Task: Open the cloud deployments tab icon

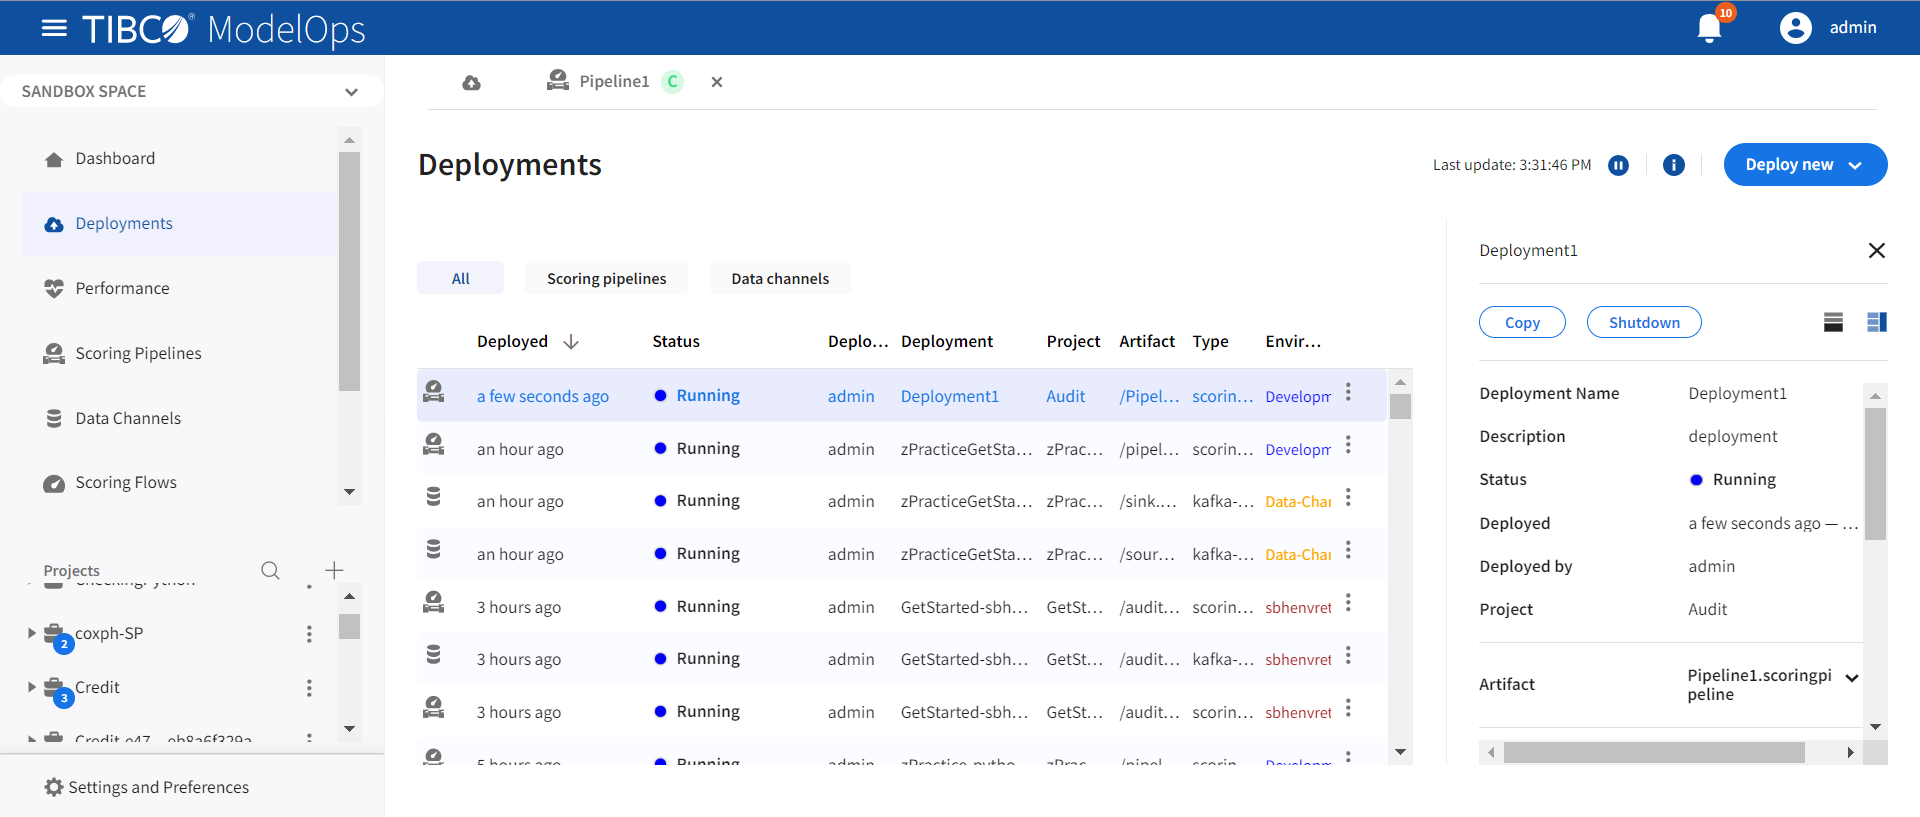Action: pyautogui.click(x=471, y=82)
